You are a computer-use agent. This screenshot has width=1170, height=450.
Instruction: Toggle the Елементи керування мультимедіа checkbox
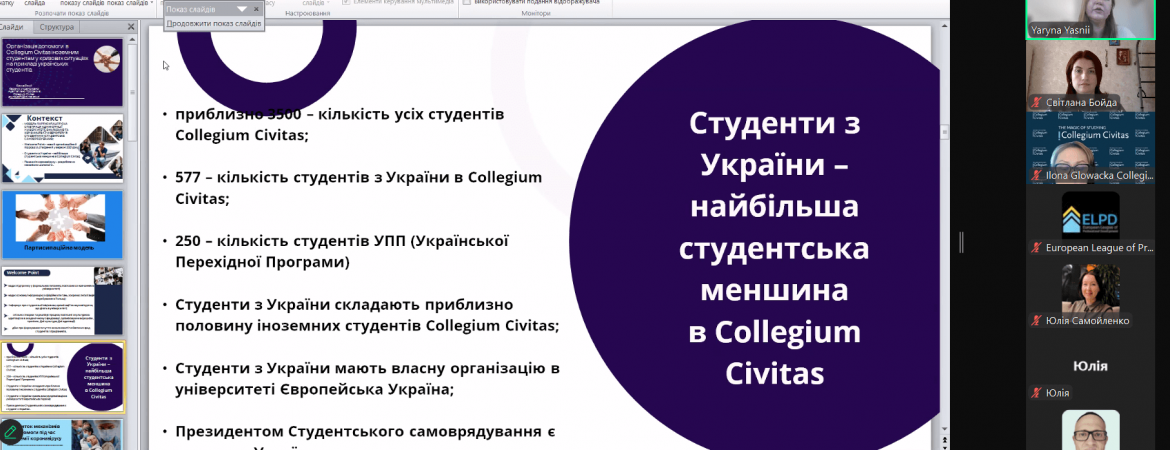coord(346,2)
